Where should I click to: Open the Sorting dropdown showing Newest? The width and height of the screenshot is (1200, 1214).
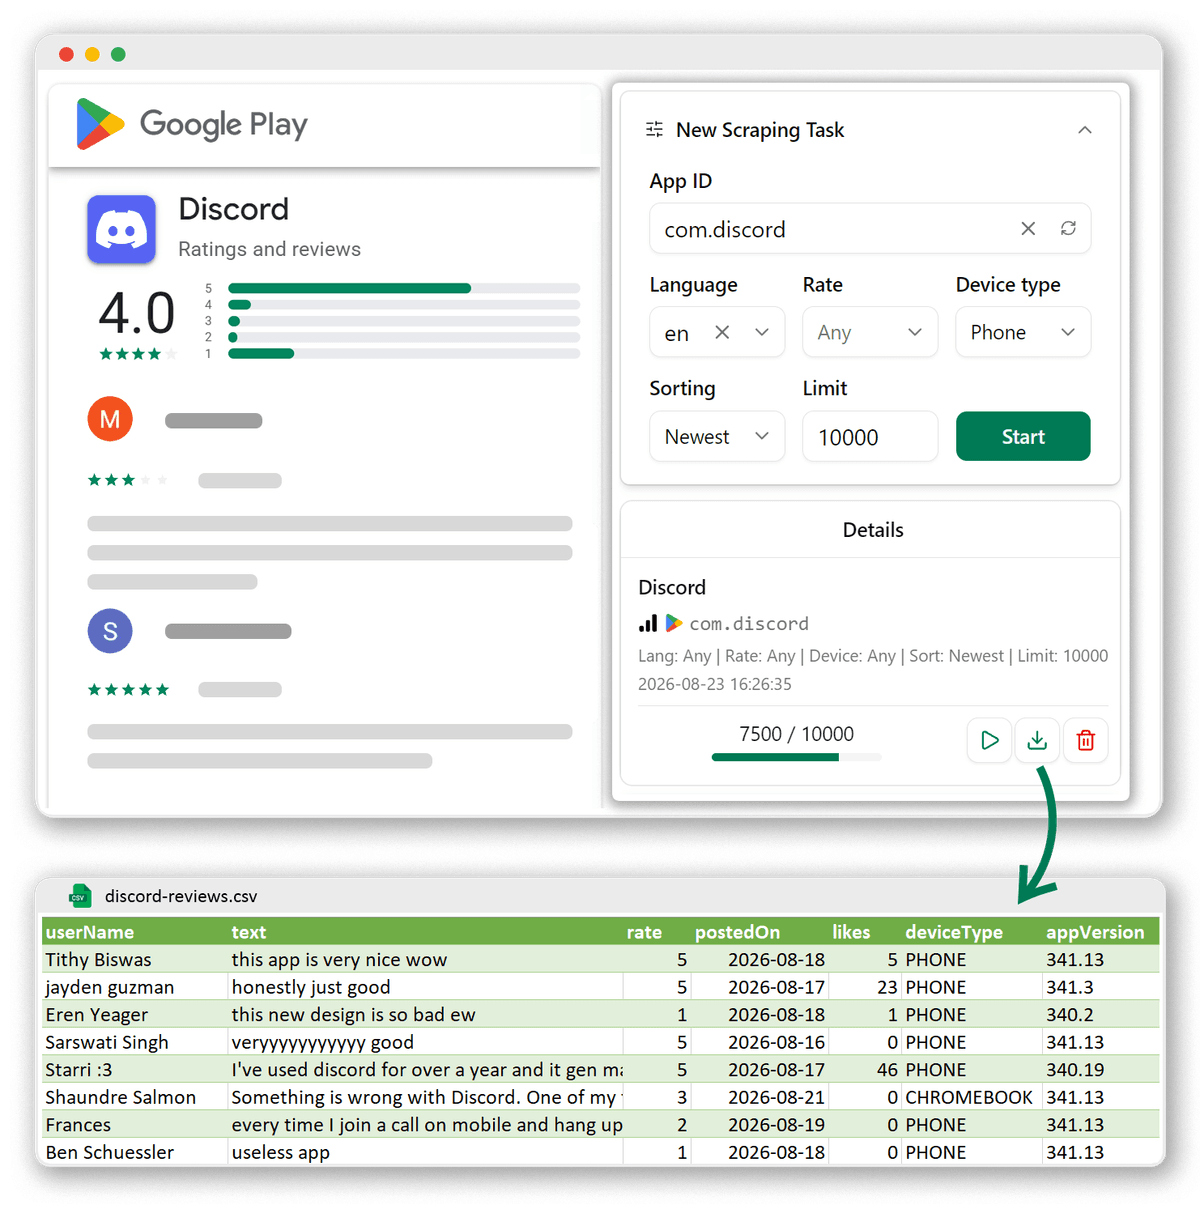(717, 436)
